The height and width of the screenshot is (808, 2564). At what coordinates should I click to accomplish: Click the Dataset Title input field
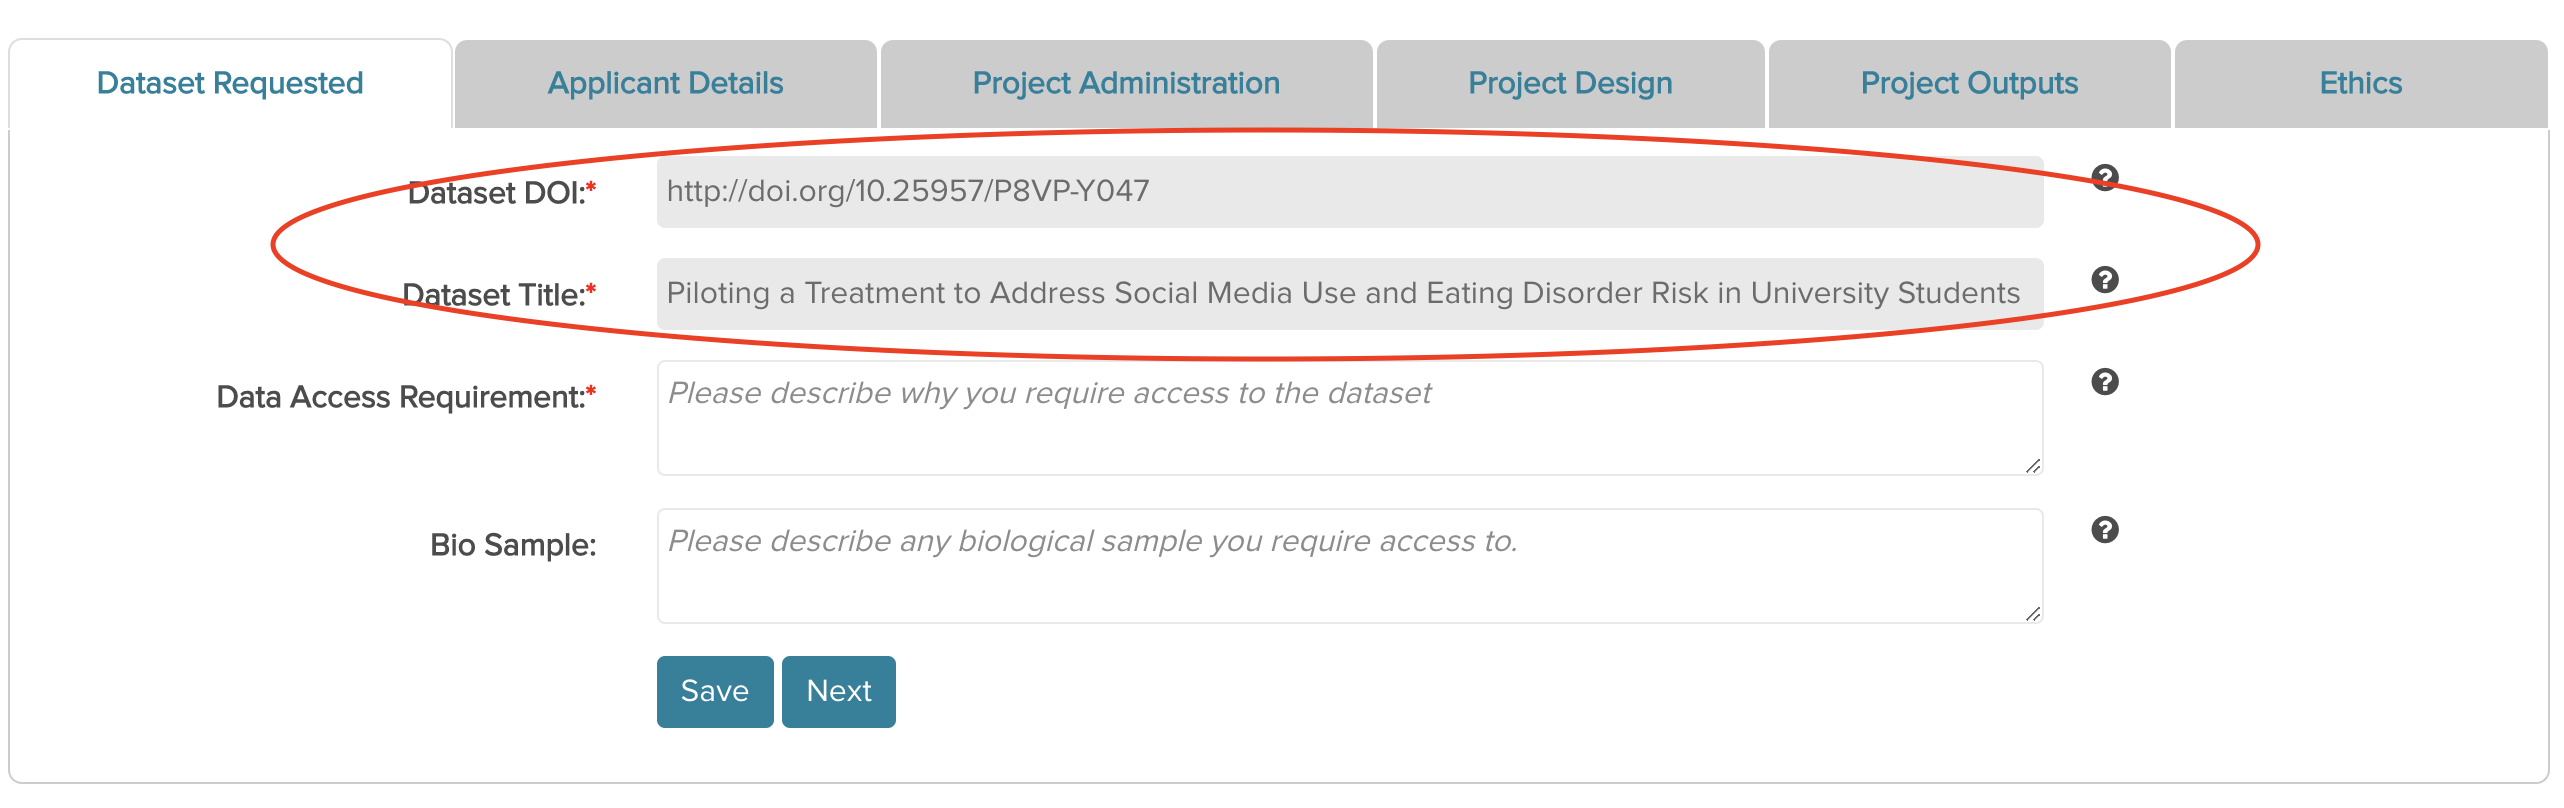[1350, 294]
